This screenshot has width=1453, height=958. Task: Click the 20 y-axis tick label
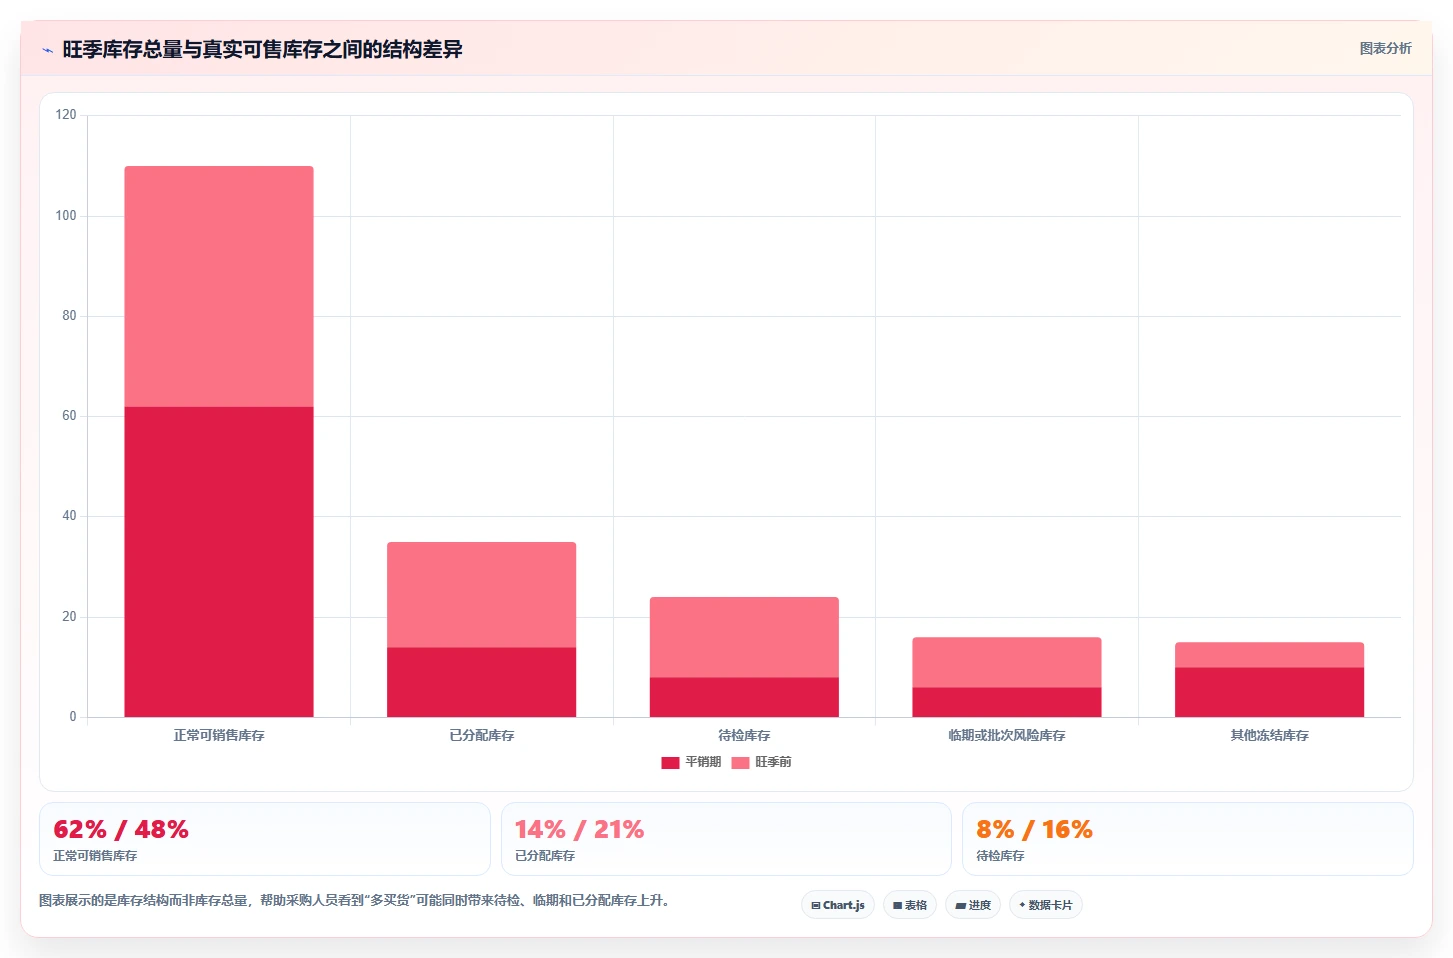(x=69, y=616)
